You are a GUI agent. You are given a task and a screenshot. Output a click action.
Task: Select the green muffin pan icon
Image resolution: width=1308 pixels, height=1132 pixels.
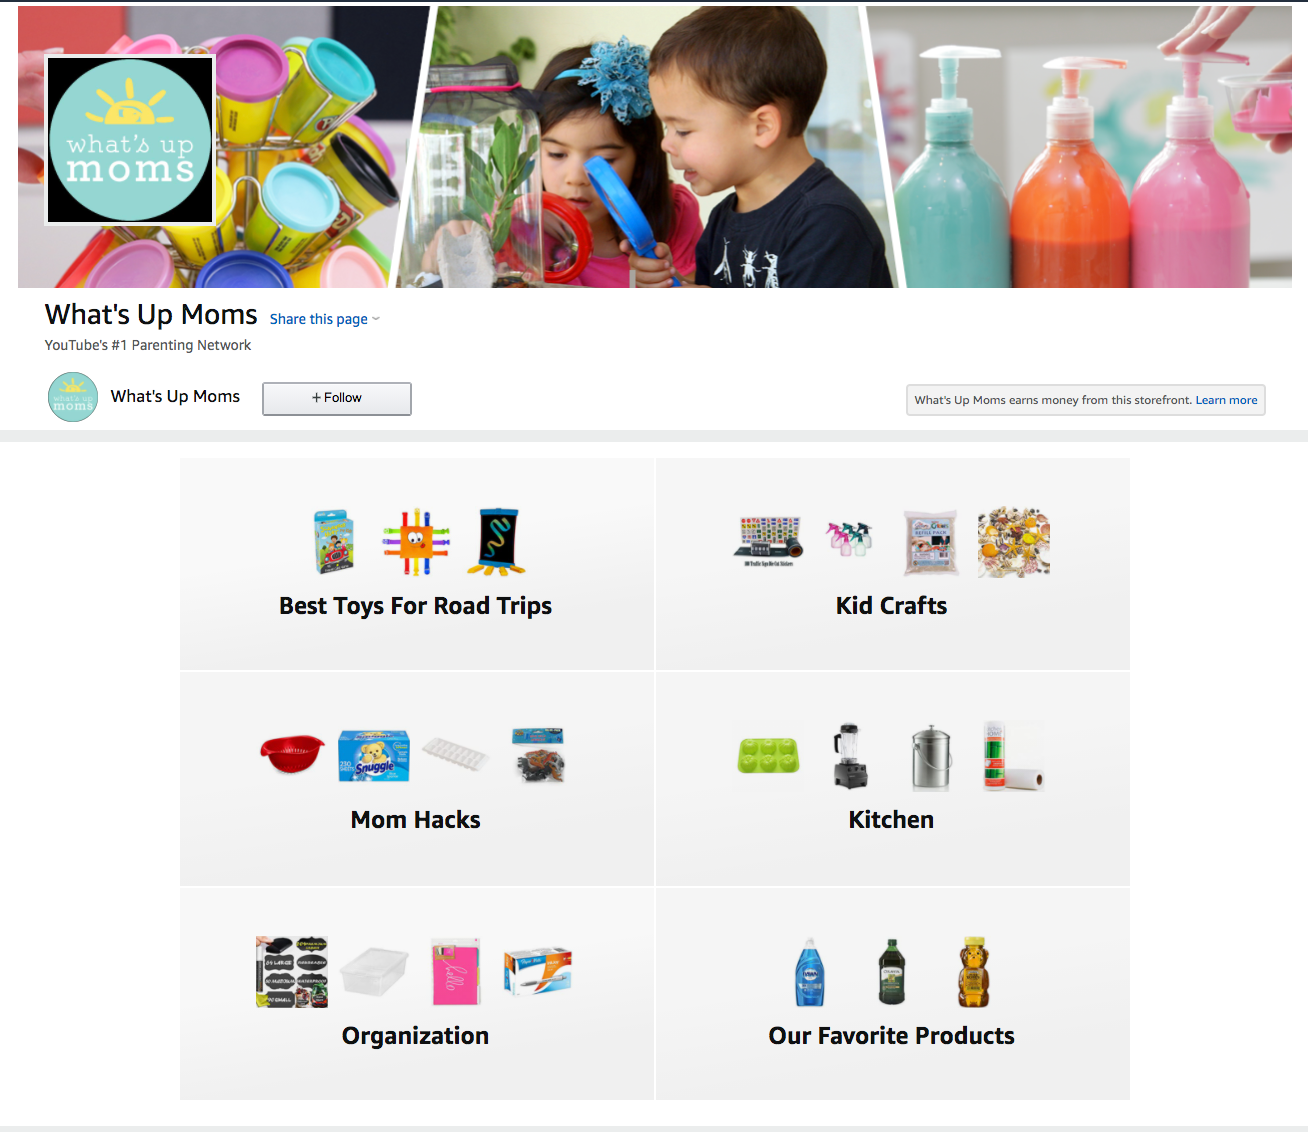pos(768,756)
